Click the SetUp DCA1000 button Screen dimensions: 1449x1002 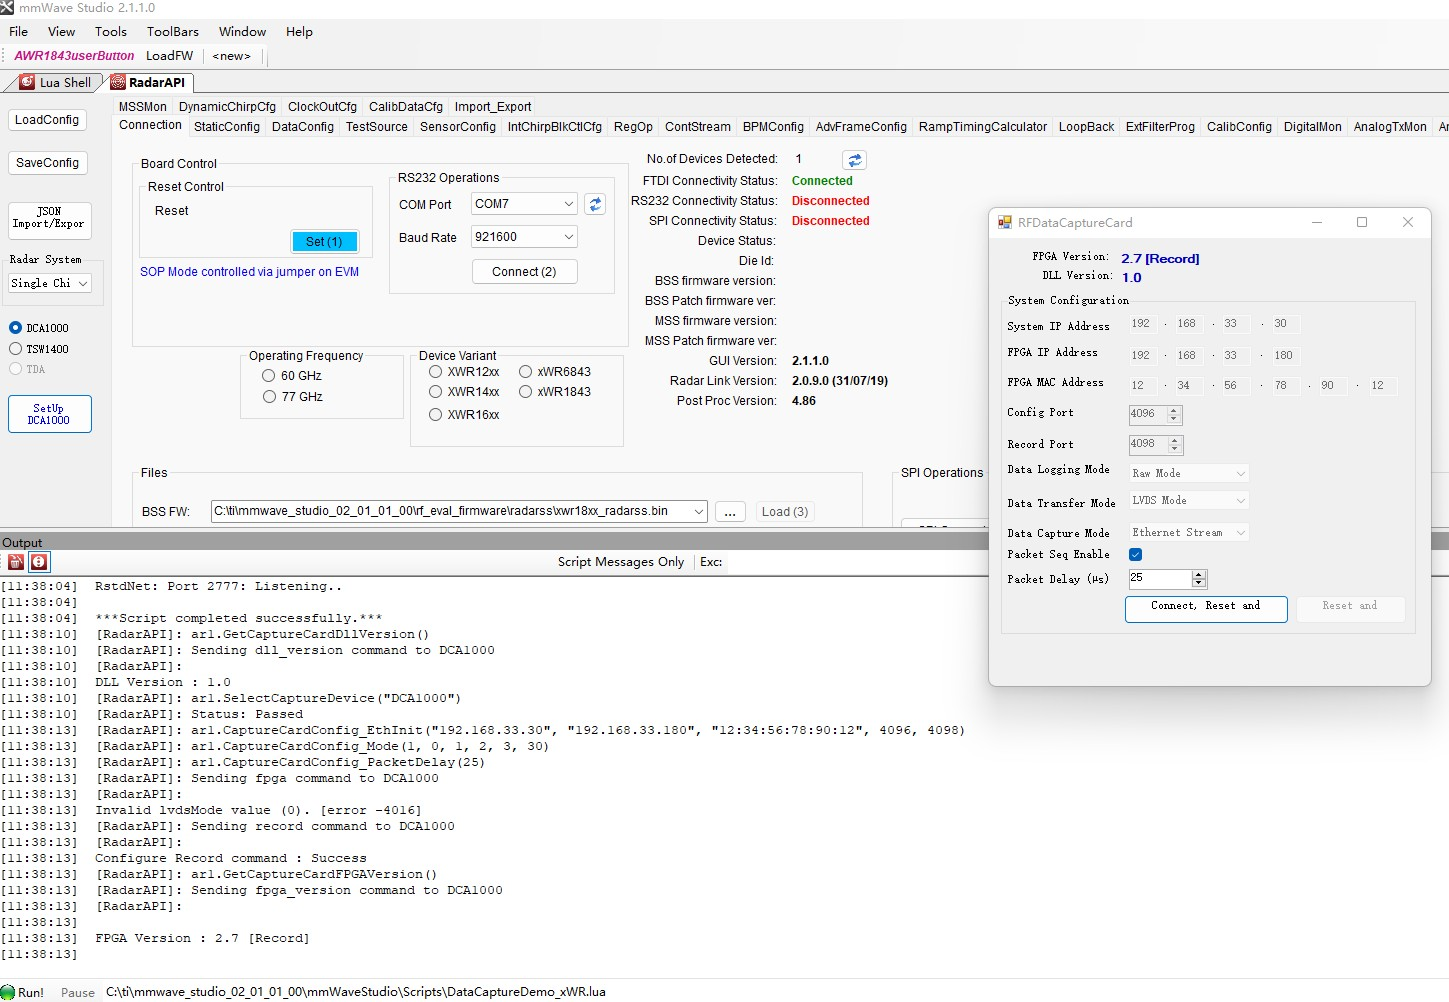pos(49,414)
